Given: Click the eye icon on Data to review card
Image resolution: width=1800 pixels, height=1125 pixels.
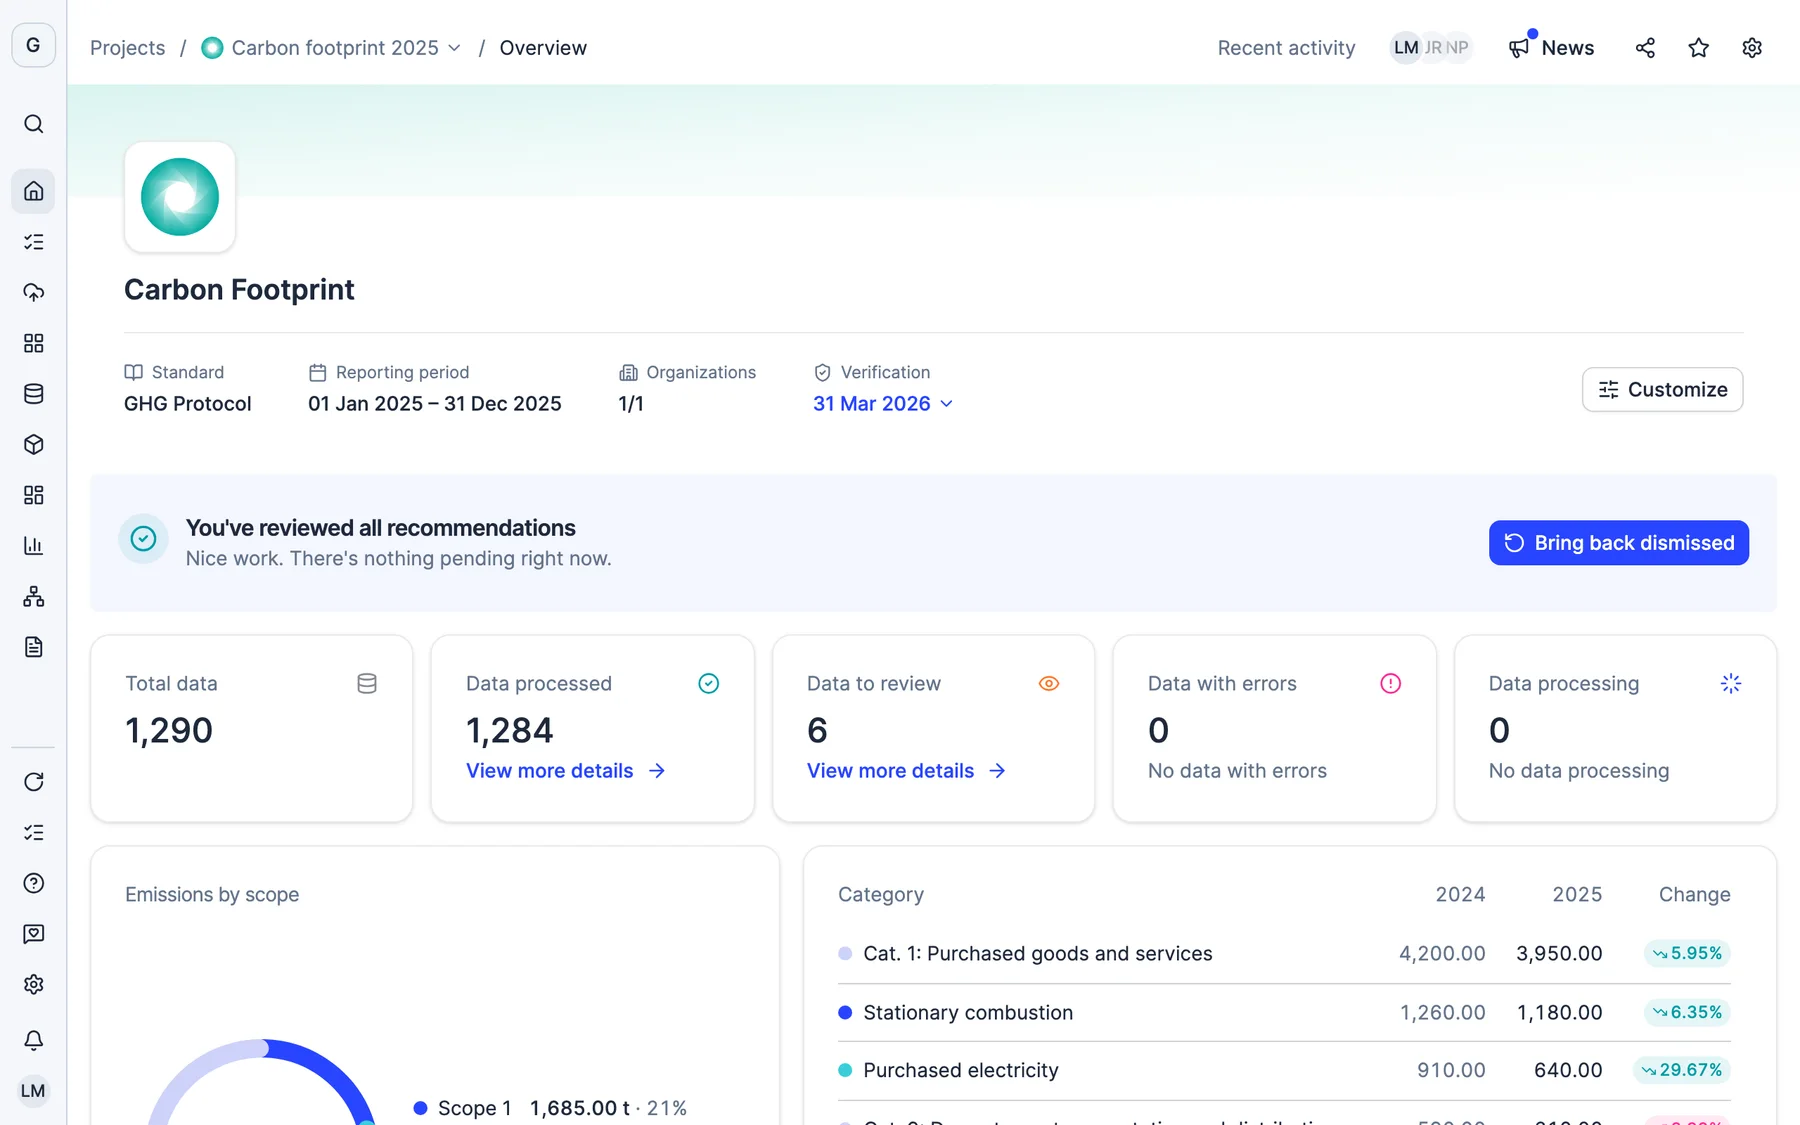Looking at the screenshot, I should click(x=1049, y=684).
